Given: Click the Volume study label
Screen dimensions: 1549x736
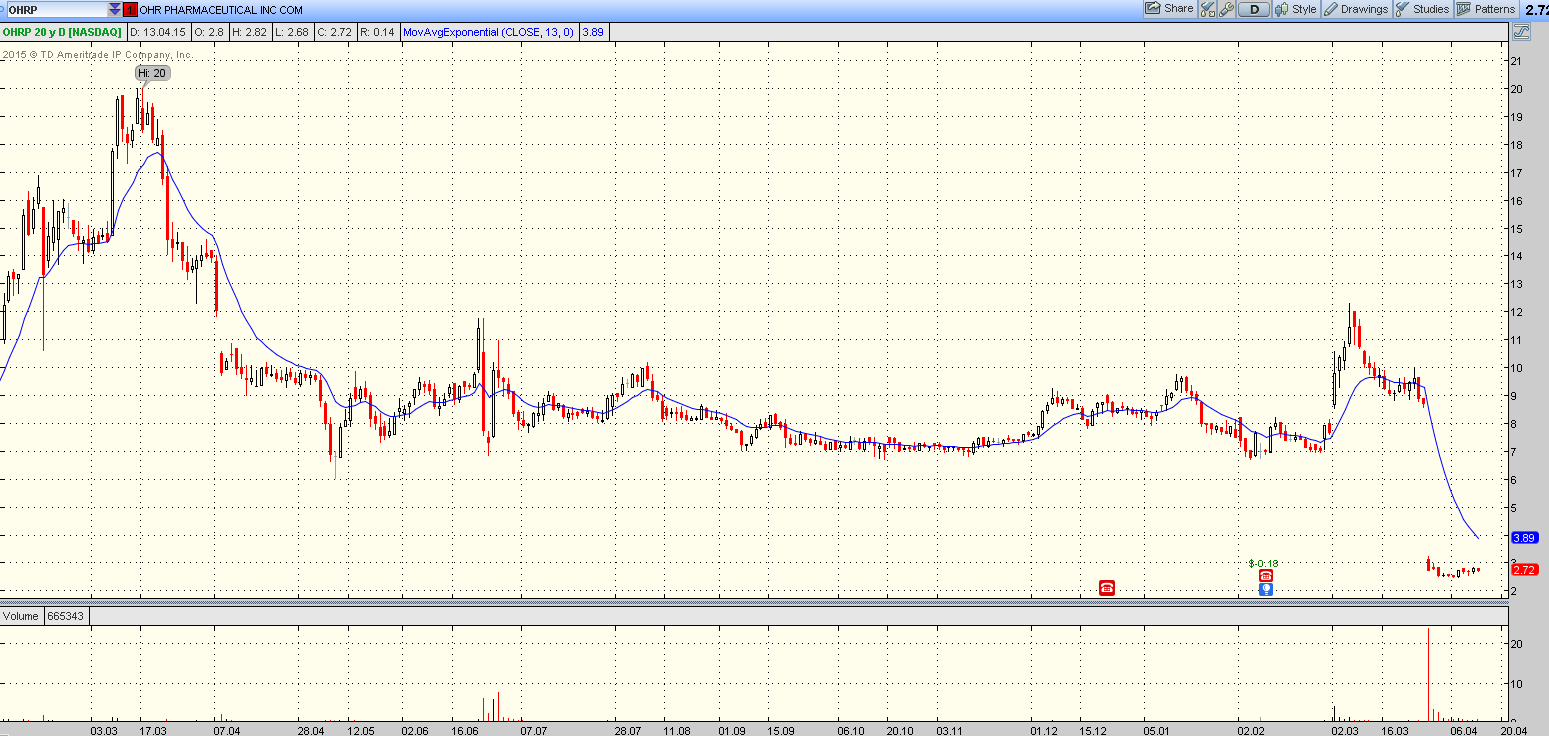Looking at the screenshot, I should (x=21, y=616).
